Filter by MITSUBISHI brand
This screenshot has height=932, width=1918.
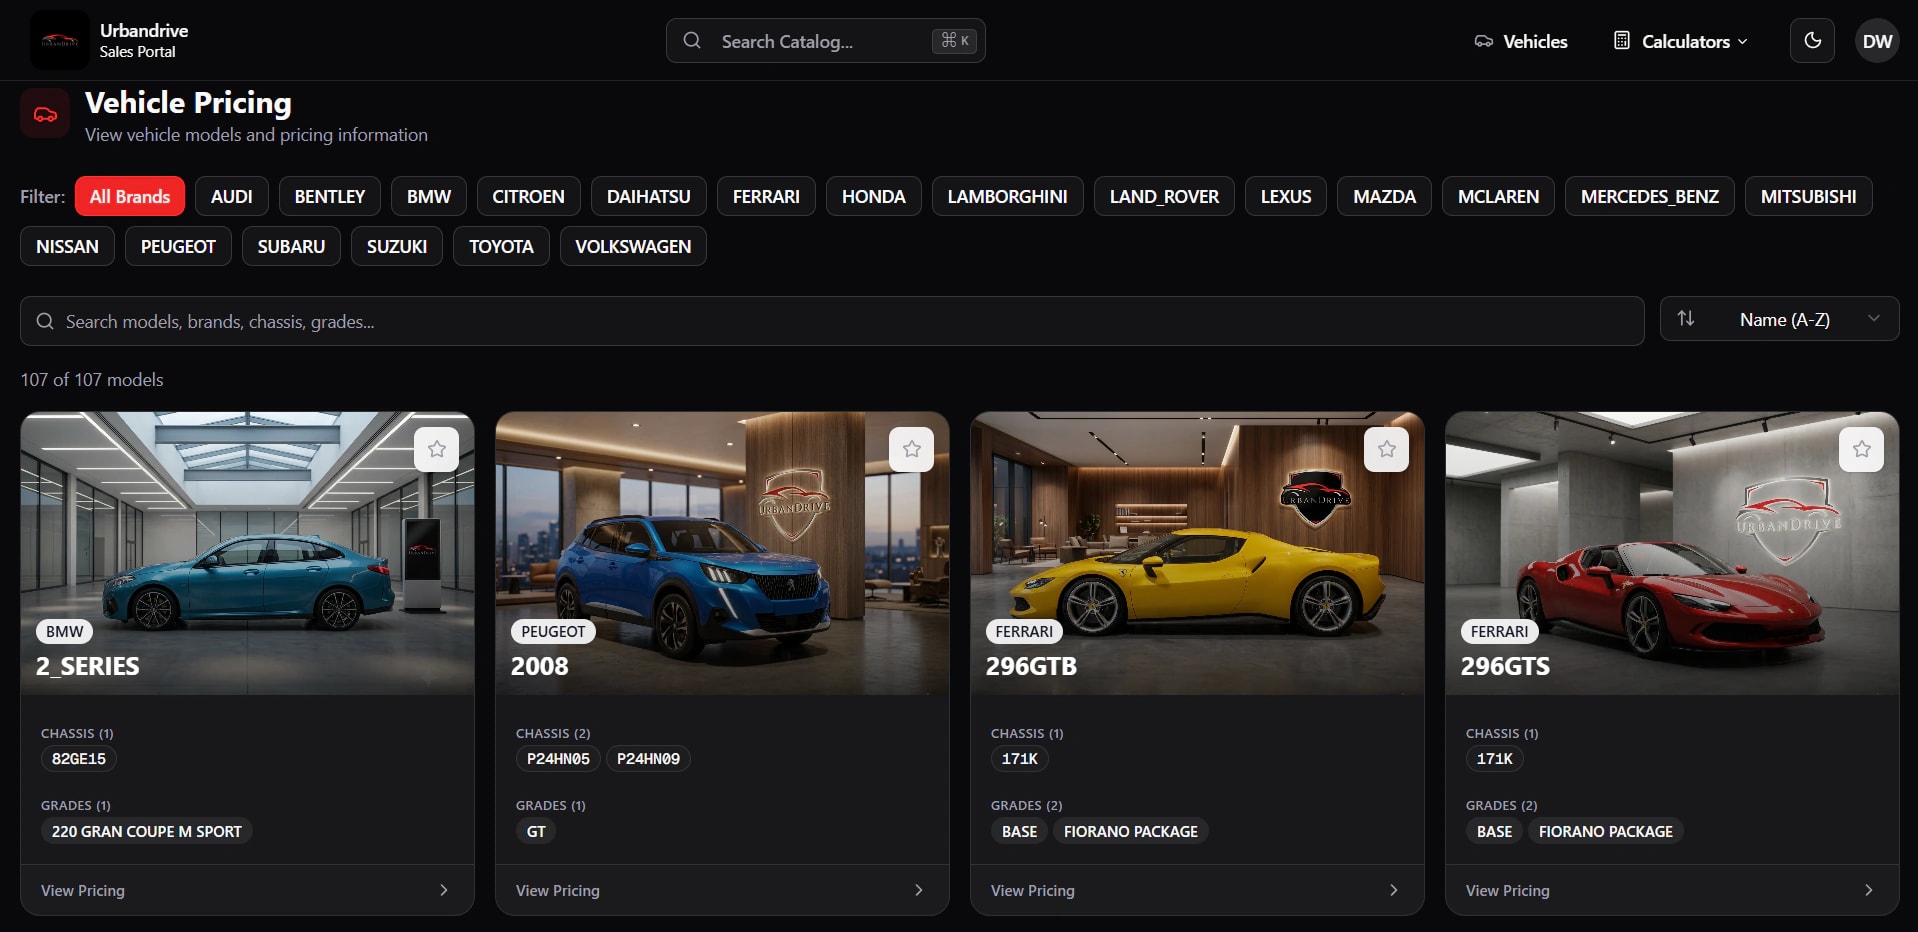(x=1809, y=196)
